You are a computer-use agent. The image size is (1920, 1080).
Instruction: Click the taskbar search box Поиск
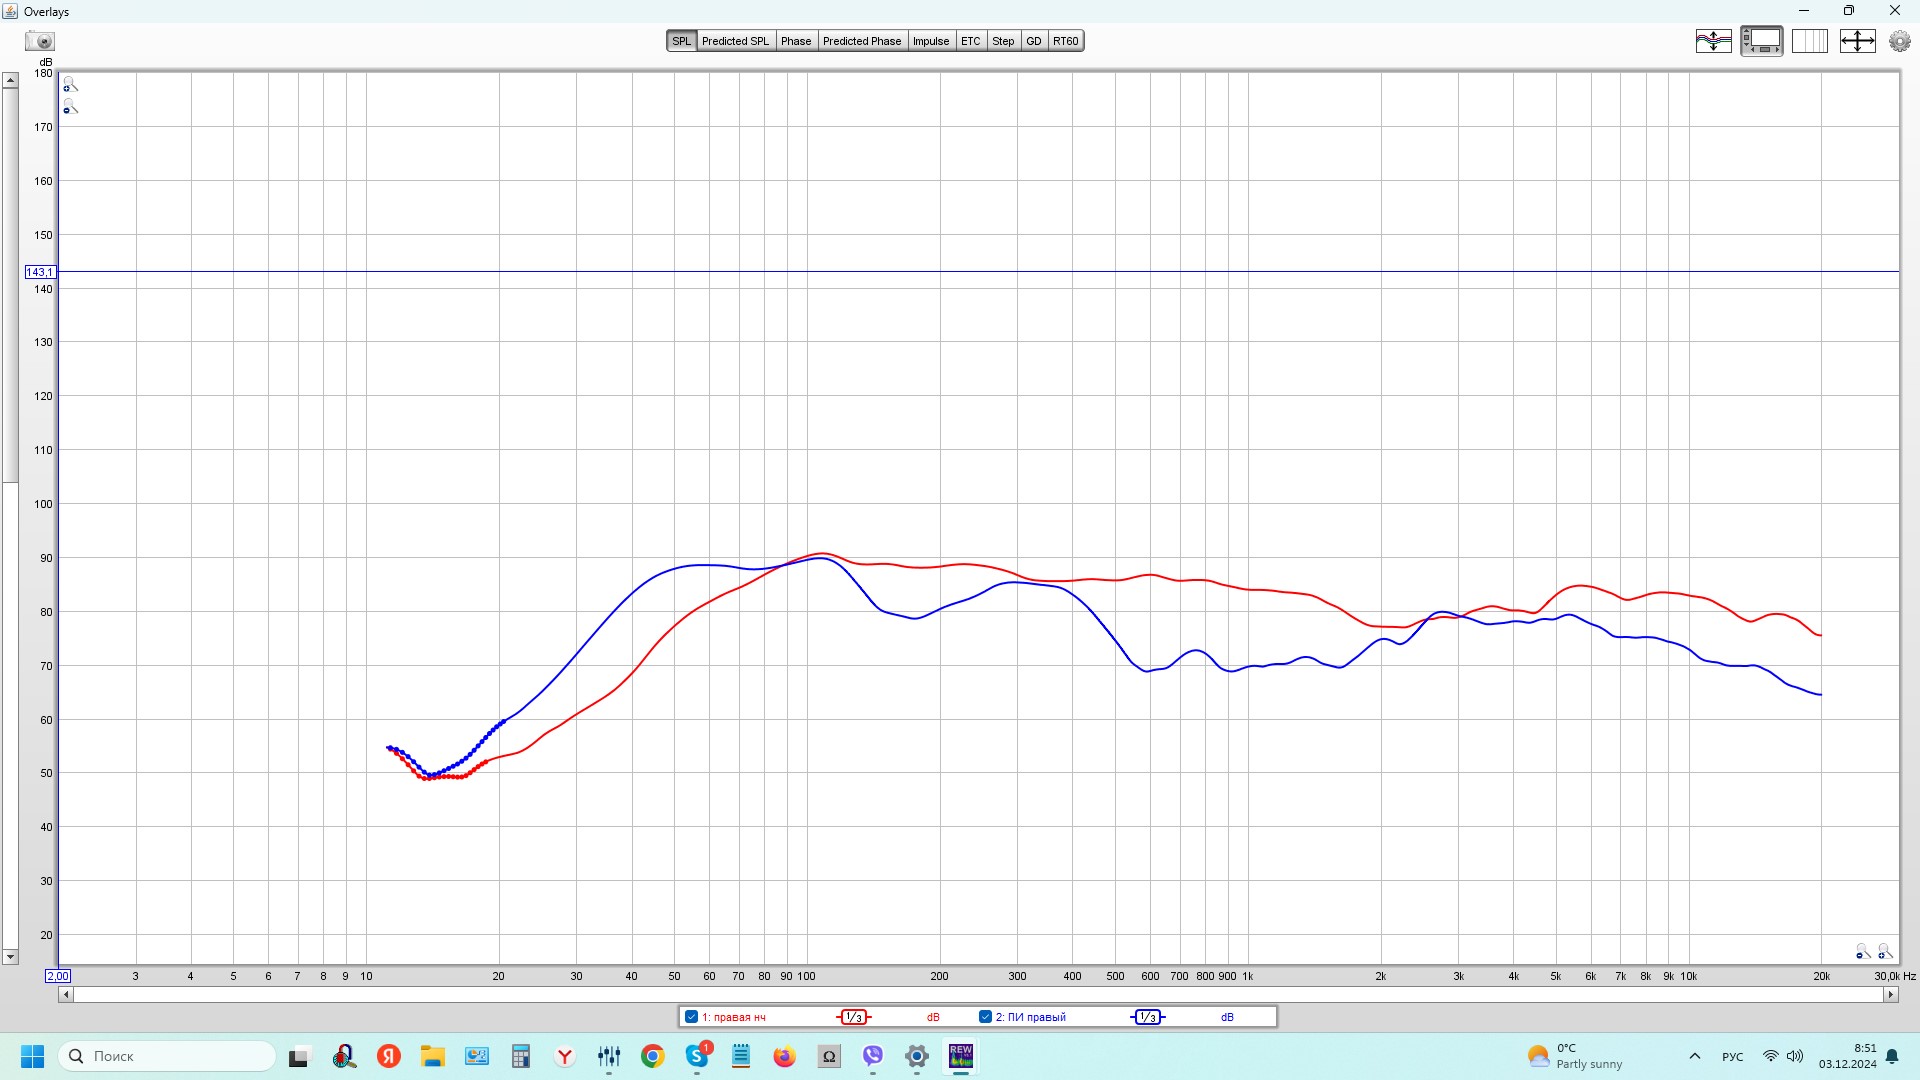pos(168,1056)
